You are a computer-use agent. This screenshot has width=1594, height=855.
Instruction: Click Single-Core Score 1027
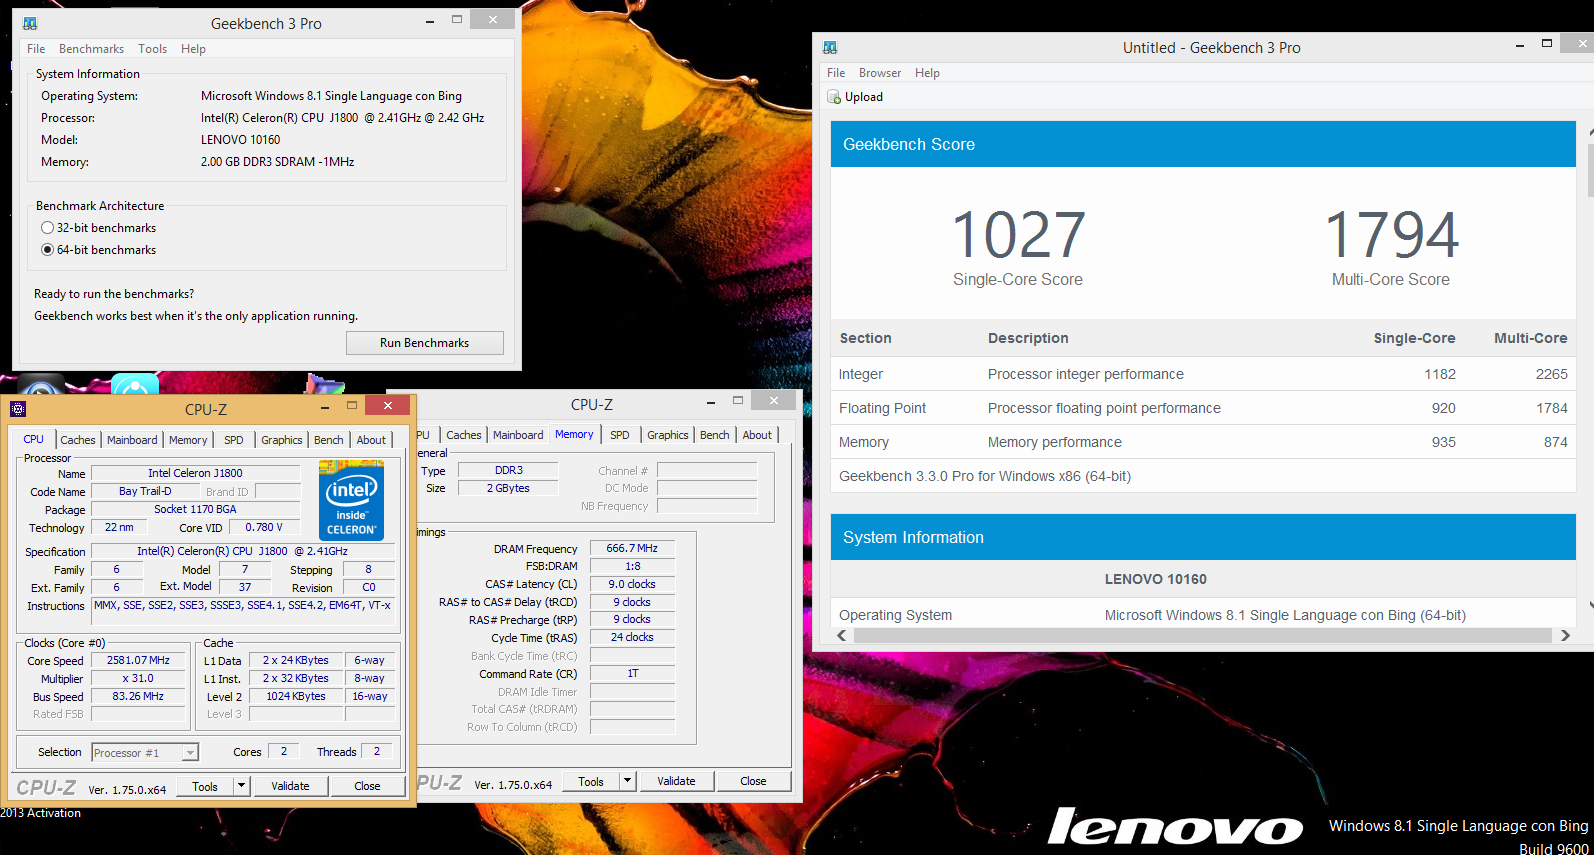click(1018, 235)
